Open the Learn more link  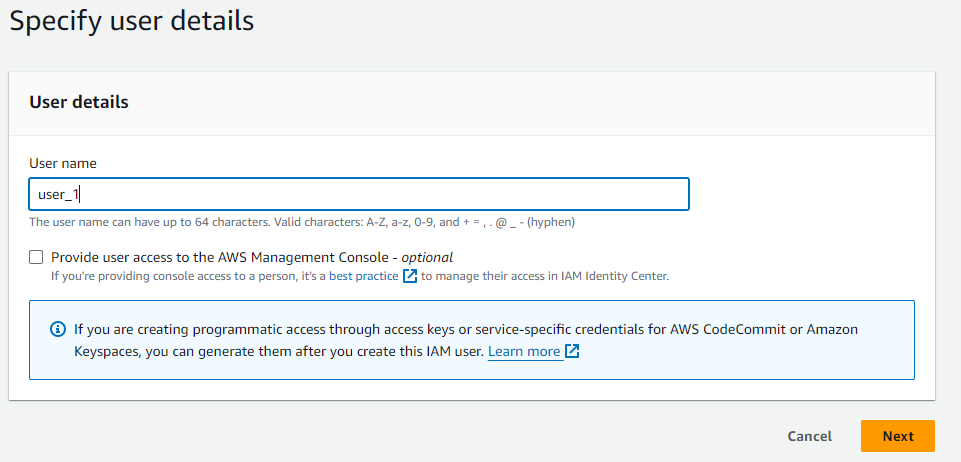[x=524, y=352]
